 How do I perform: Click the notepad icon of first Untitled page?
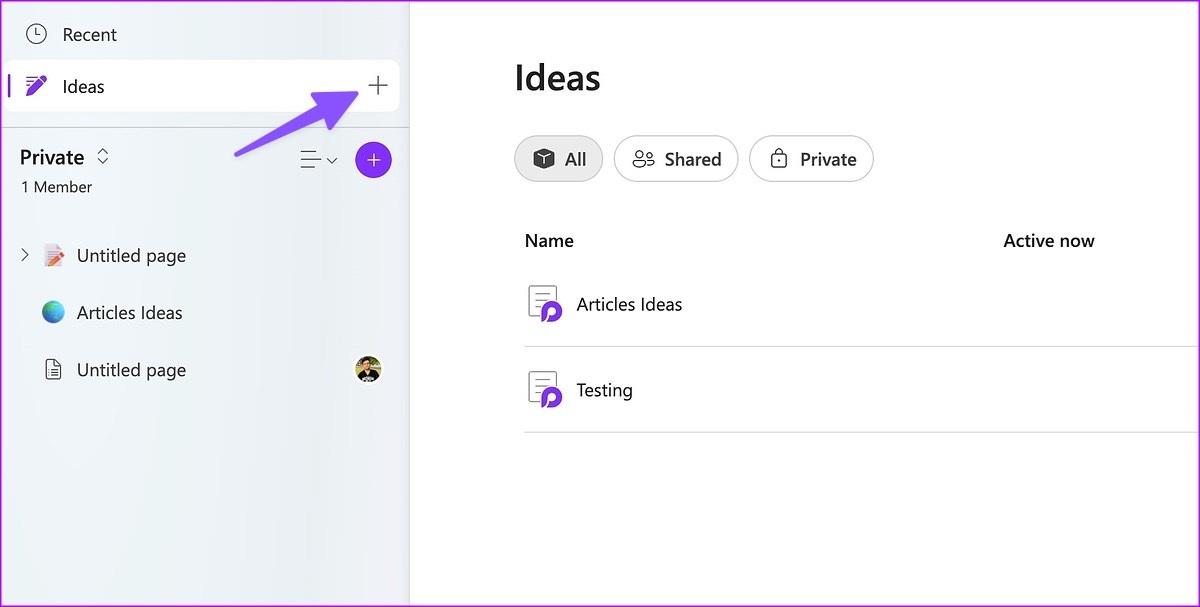(x=54, y=256)
